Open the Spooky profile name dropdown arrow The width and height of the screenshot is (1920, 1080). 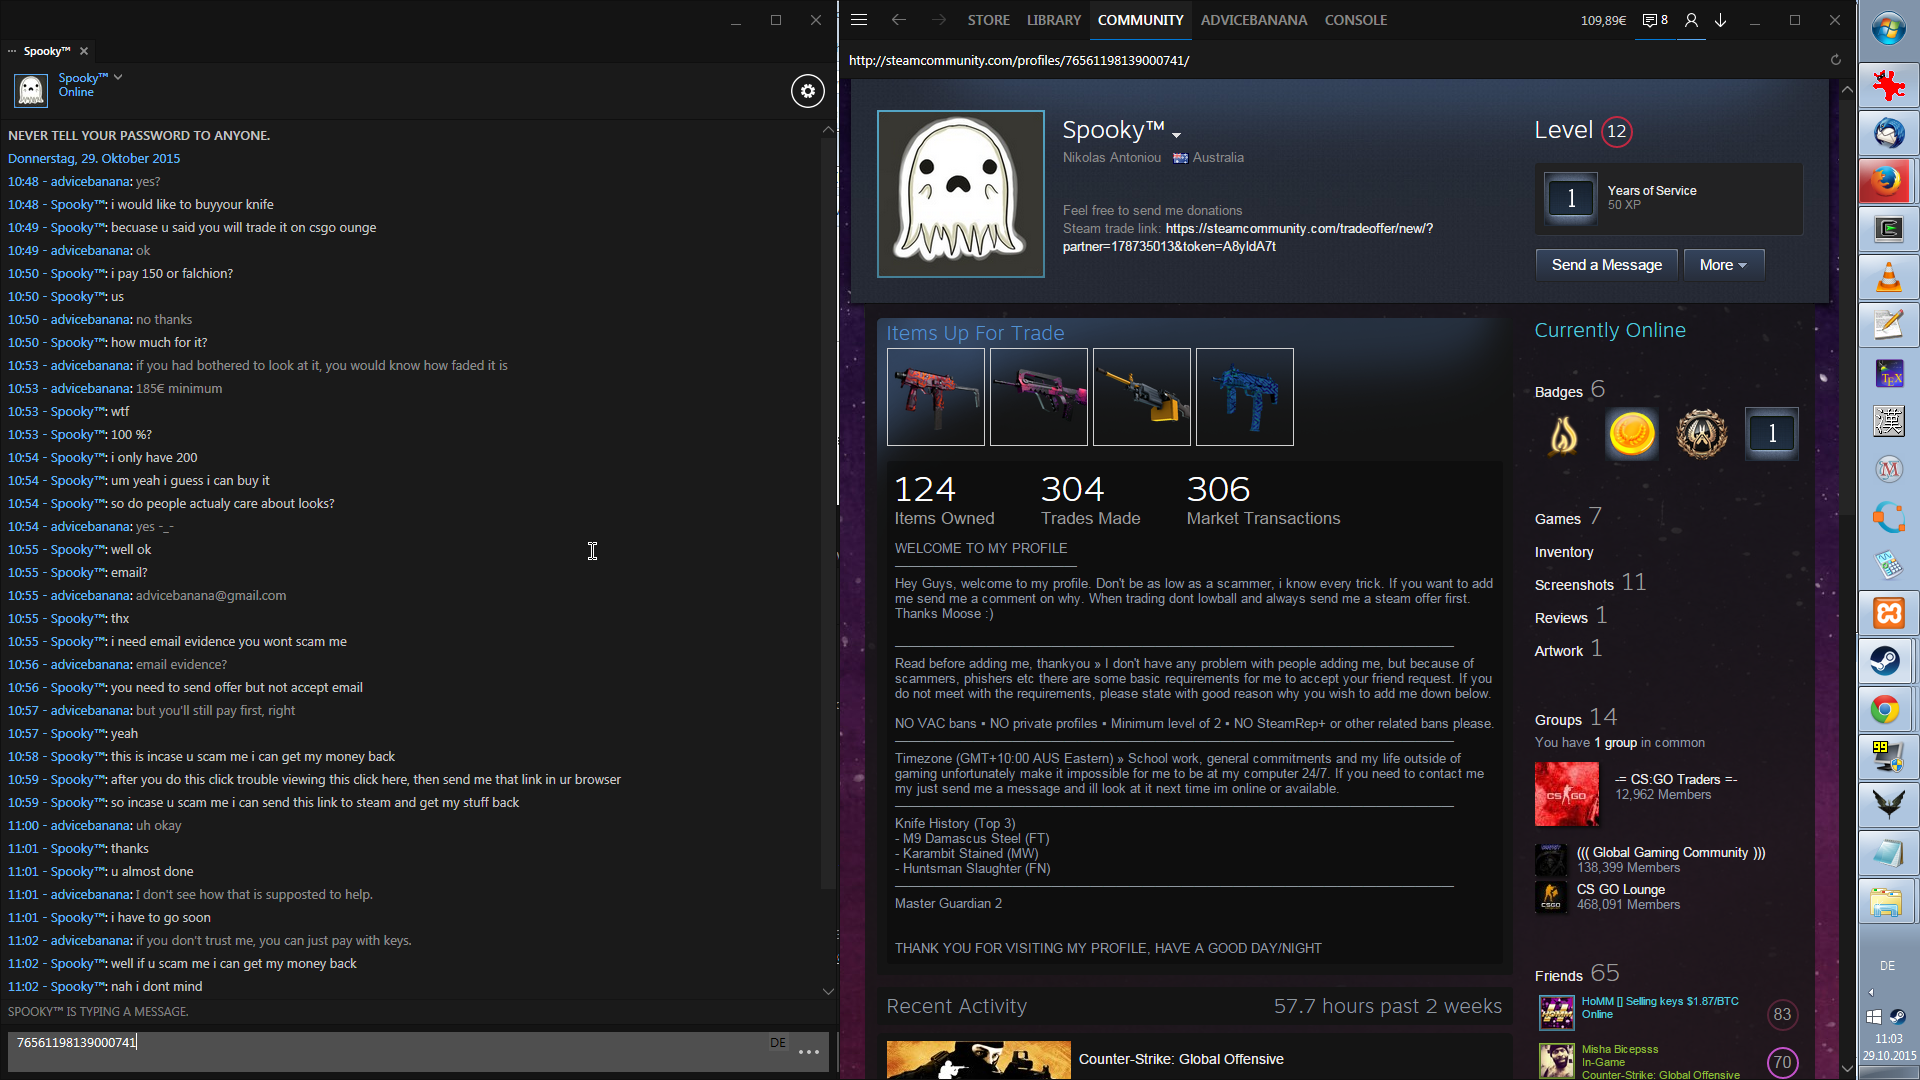(1177, 135)
